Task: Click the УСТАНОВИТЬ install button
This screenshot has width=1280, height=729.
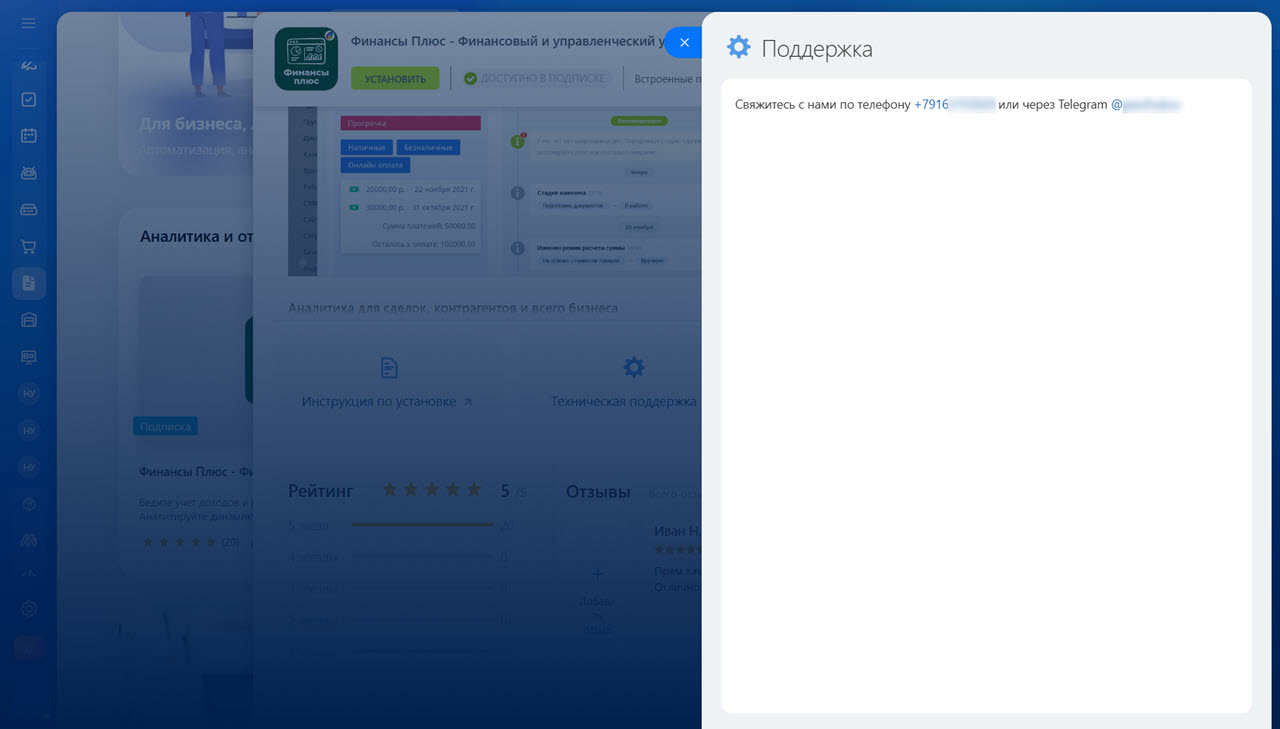Action: (x=395, y=78)
